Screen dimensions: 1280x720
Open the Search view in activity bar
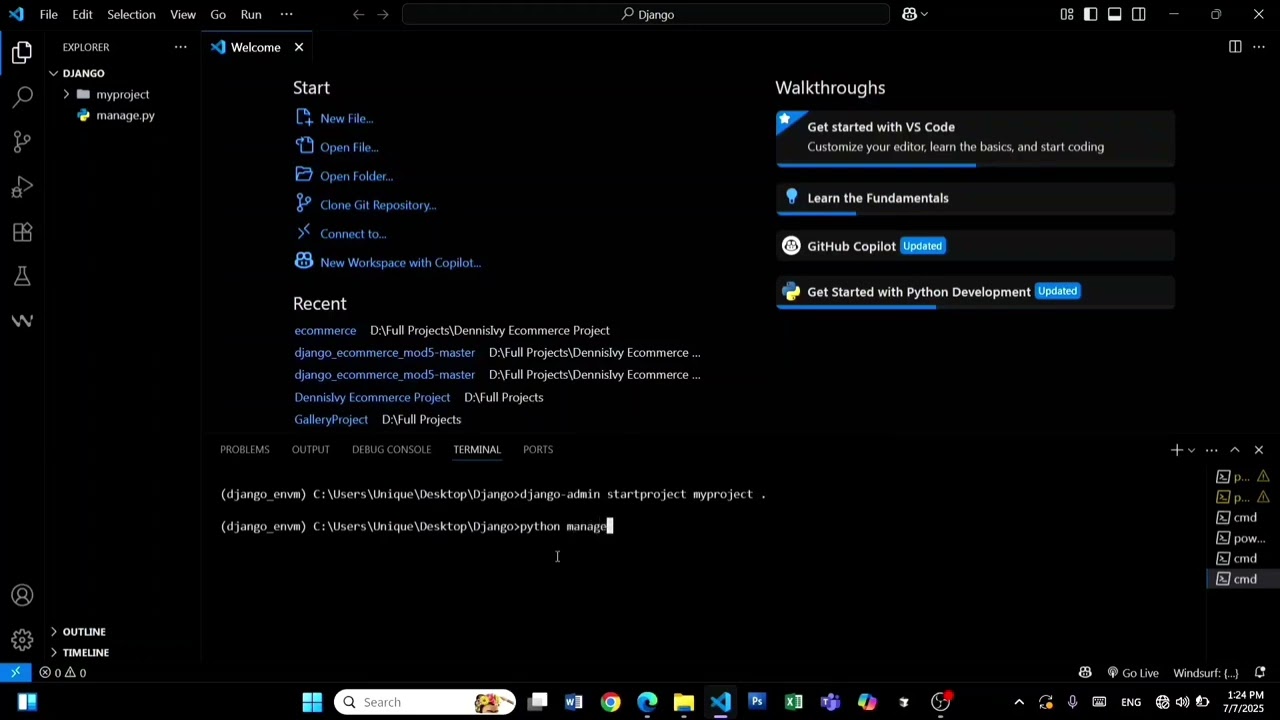22,97
